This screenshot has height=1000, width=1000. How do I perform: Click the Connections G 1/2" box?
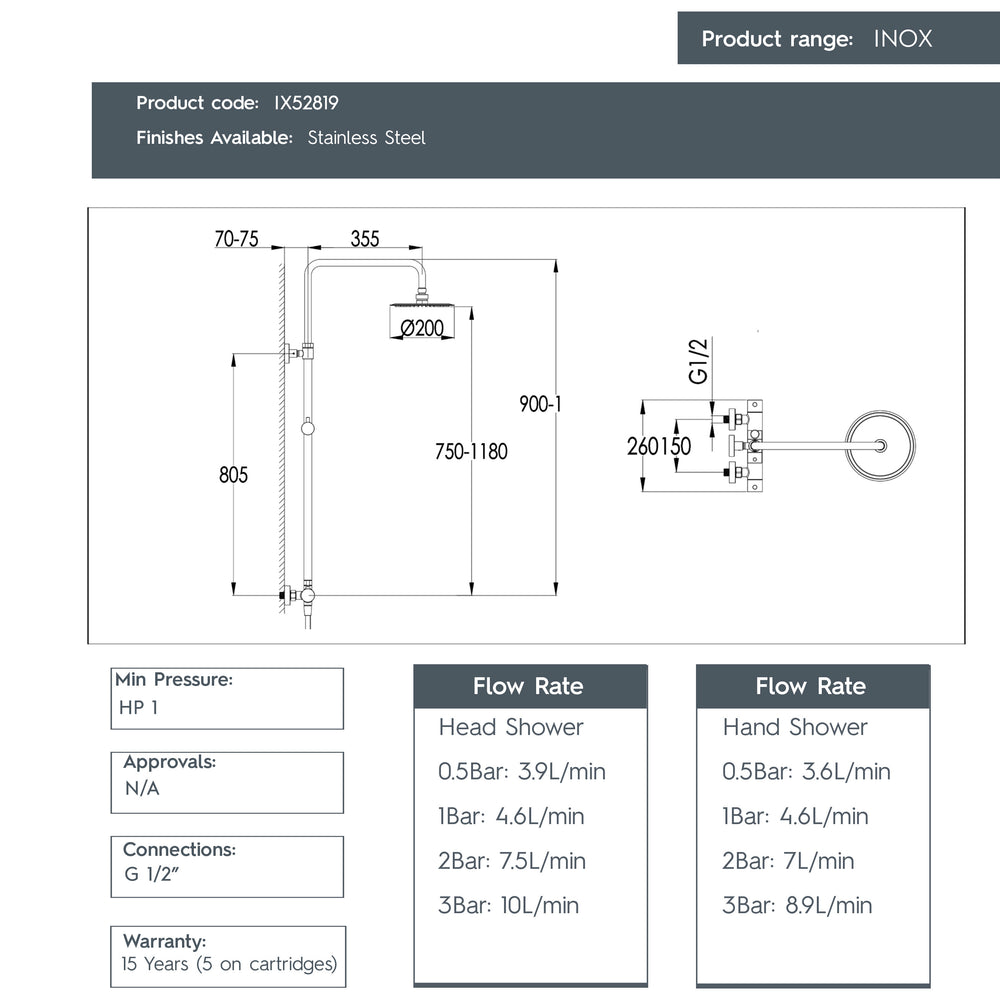pos(227,867)
